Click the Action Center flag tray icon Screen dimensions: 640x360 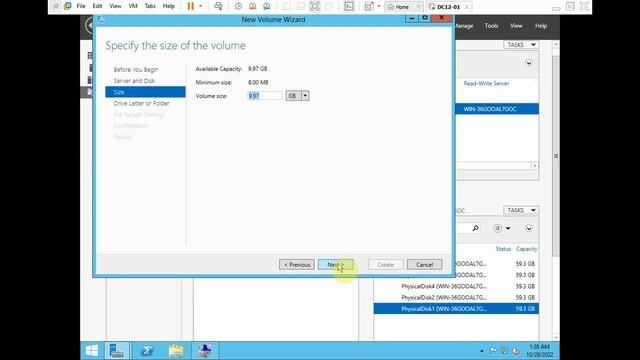pos(493,351)
